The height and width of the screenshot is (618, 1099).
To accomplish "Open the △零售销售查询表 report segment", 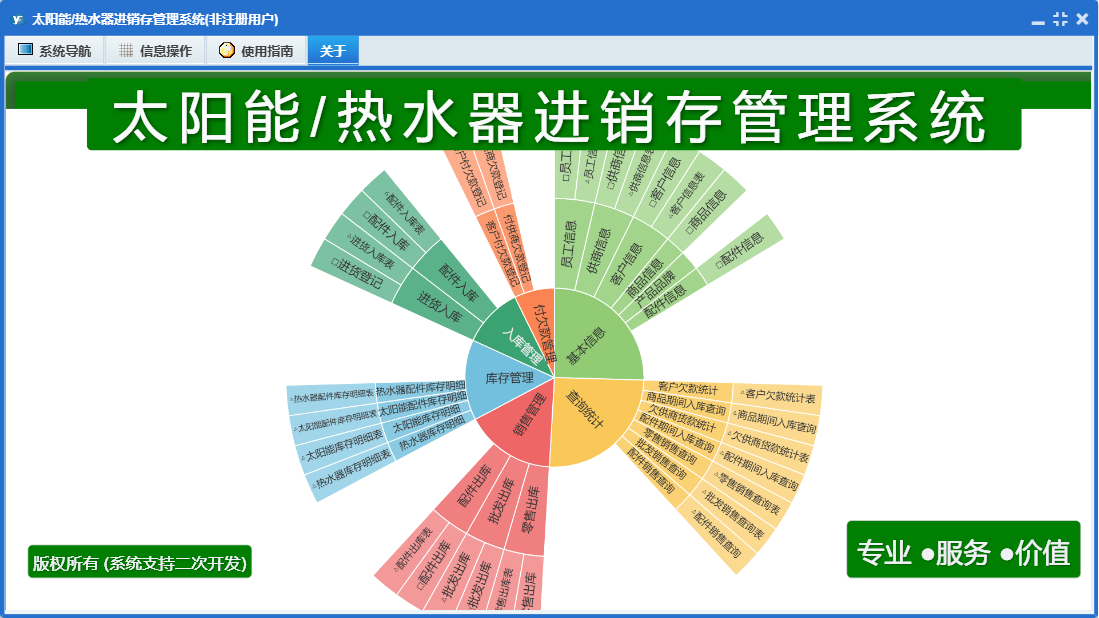I will tap(746, 495).
